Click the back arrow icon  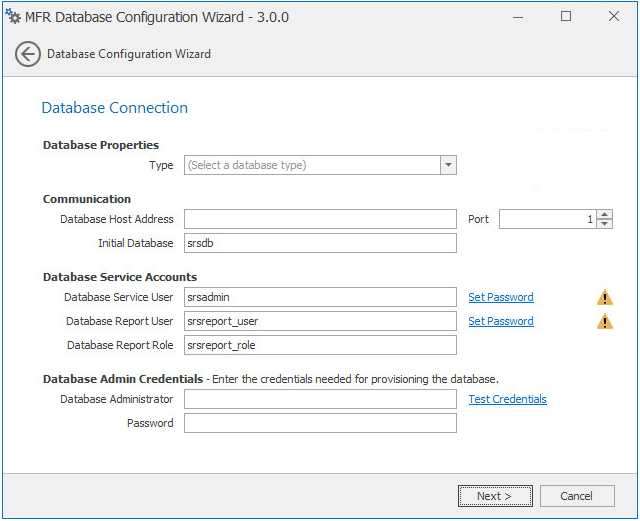28,54
